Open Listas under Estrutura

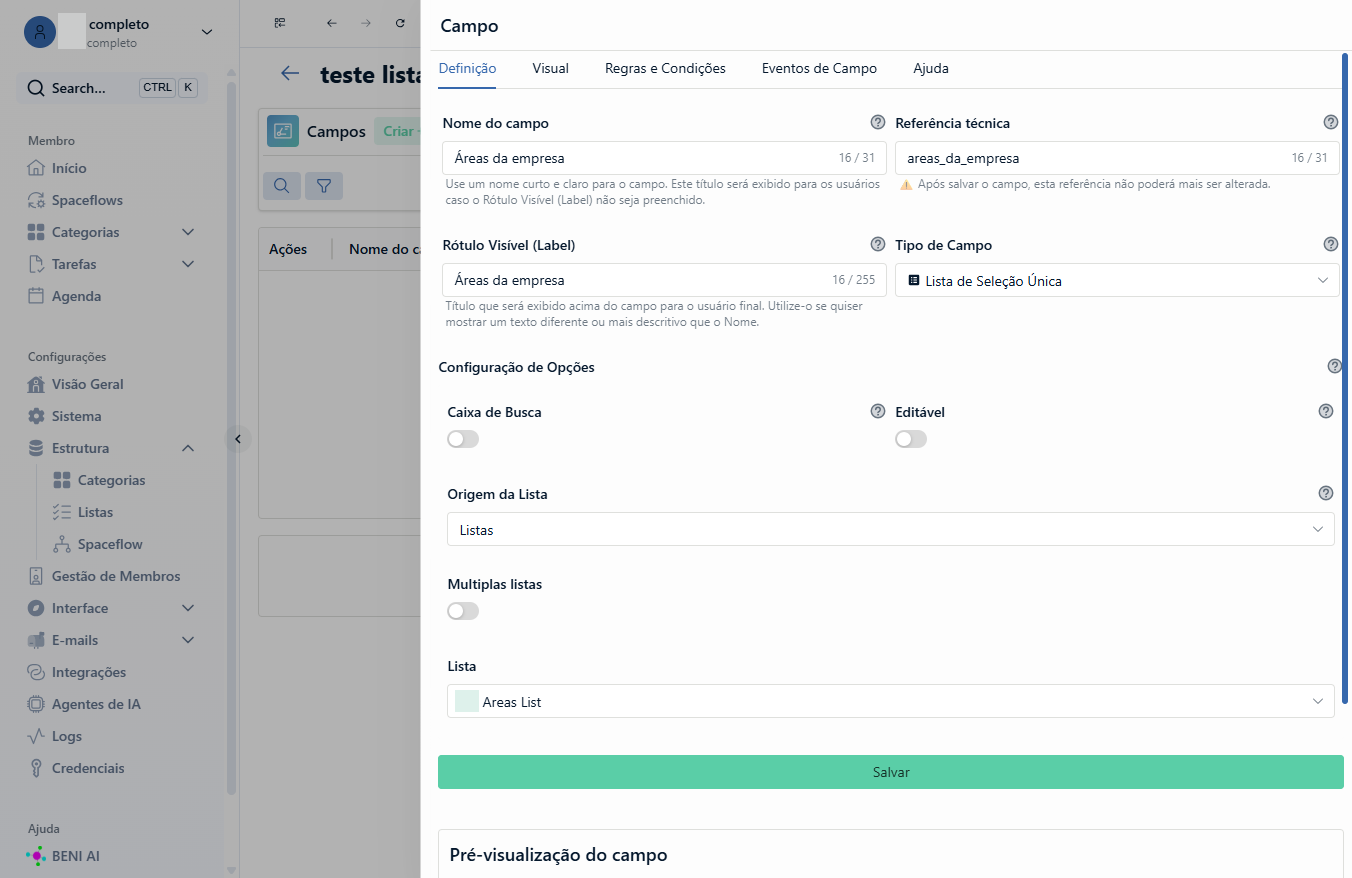[95, 512]
